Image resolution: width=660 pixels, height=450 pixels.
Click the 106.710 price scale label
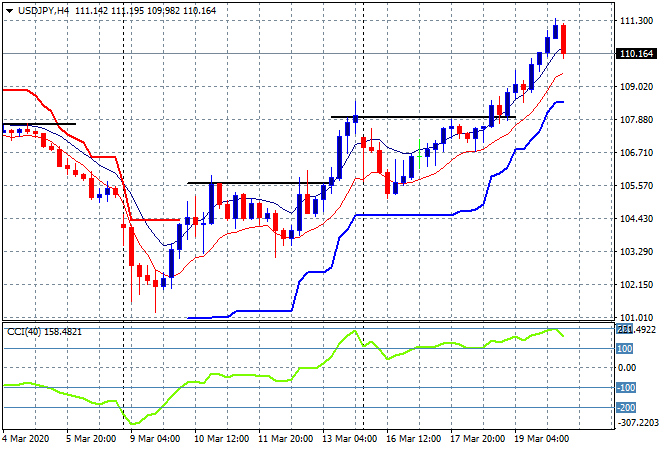636,152
